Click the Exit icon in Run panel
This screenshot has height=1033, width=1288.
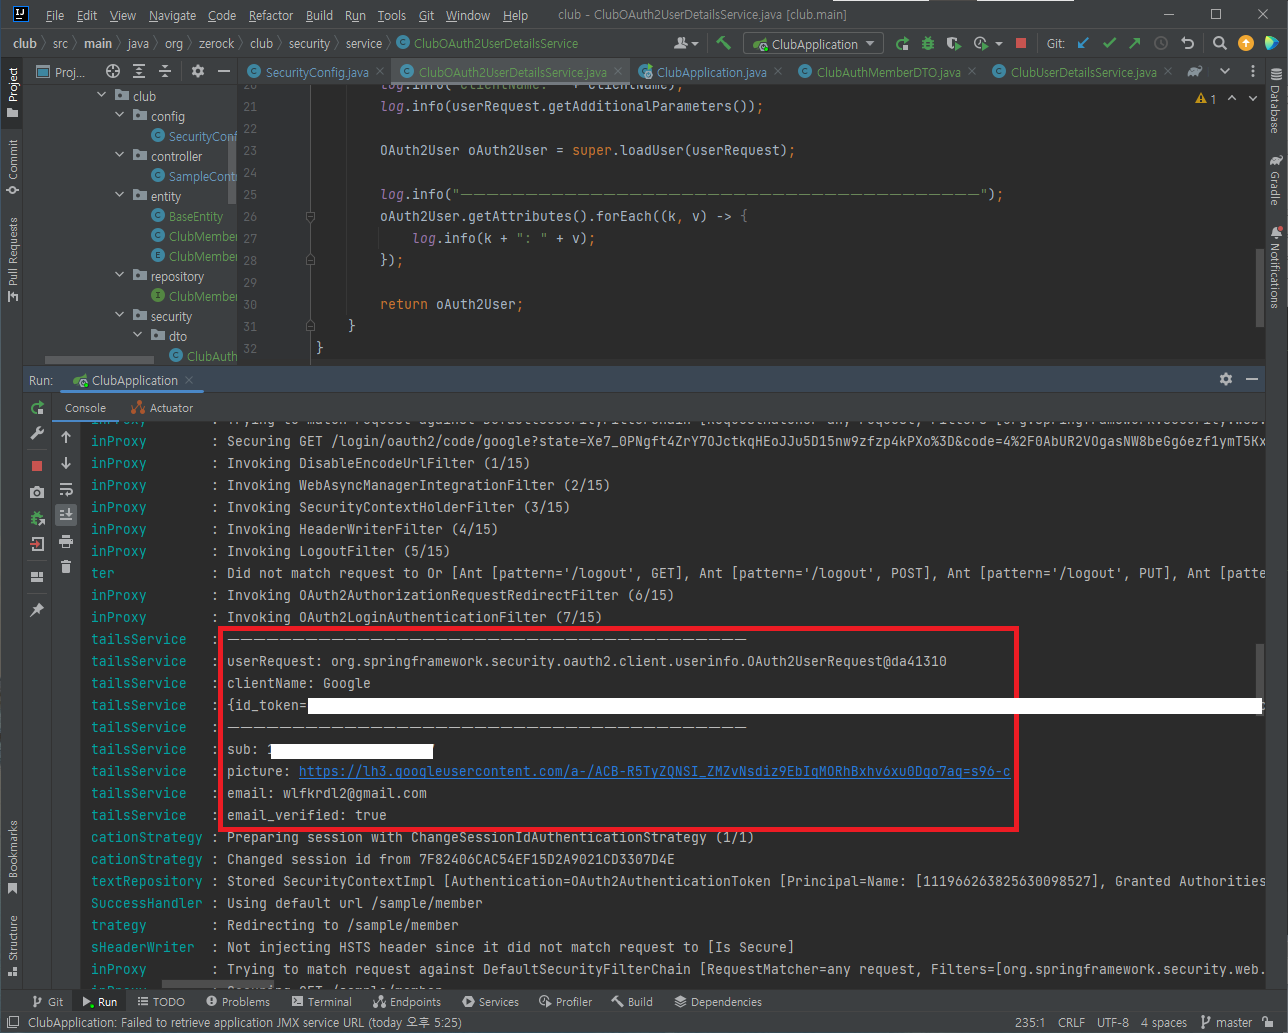pyautogui.click(x=37, y=544)
